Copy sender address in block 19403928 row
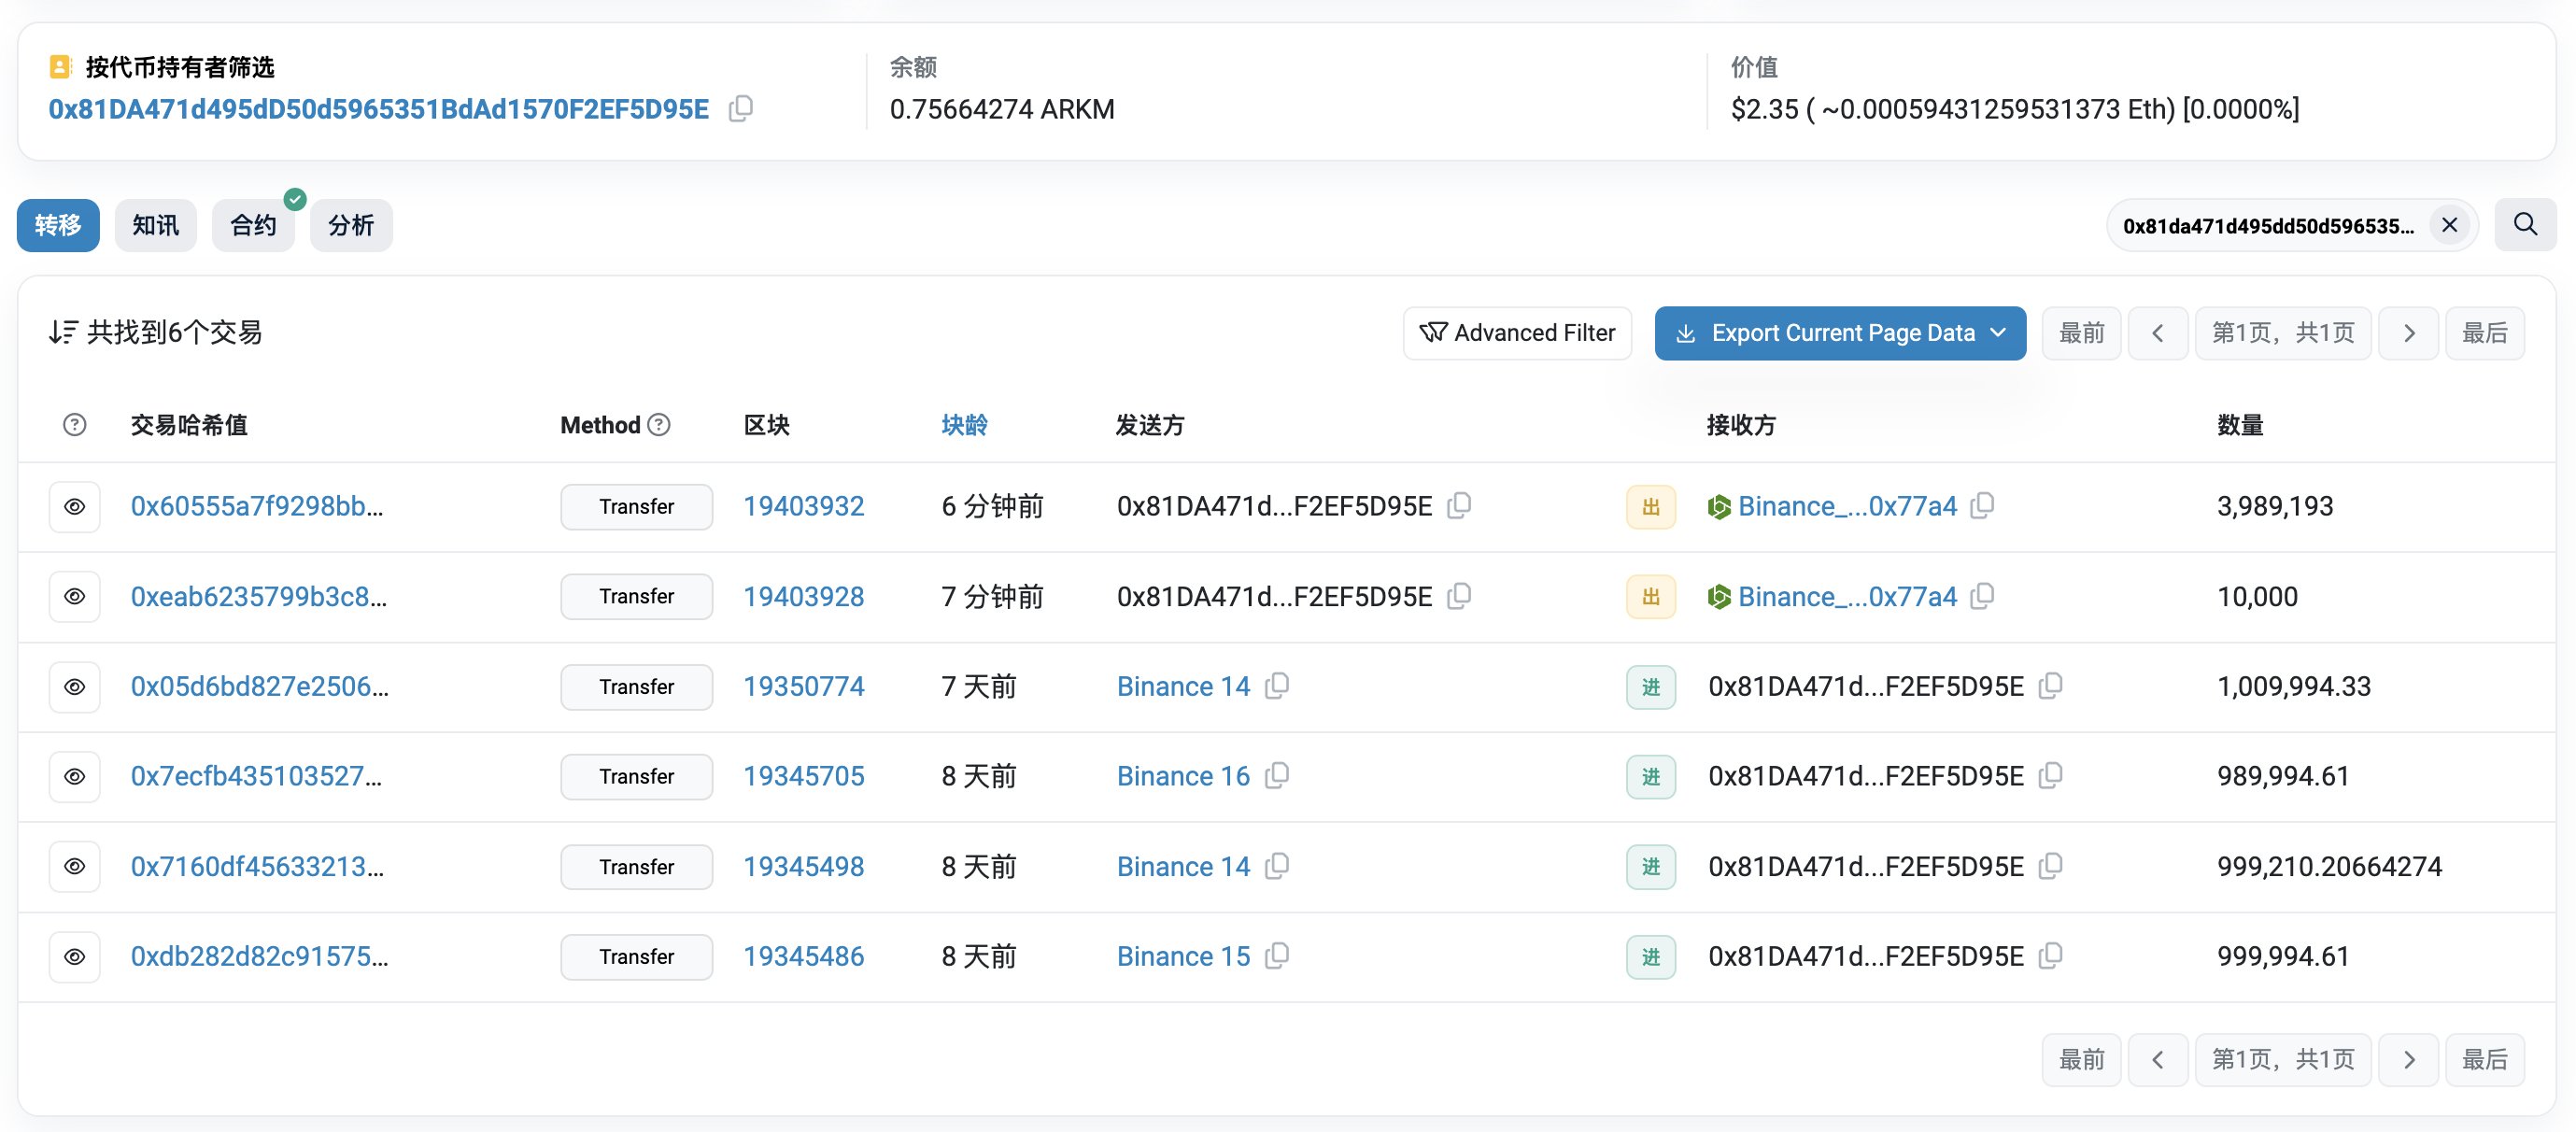Viewport: 2576px width, 1132px height. (1460, 596)
